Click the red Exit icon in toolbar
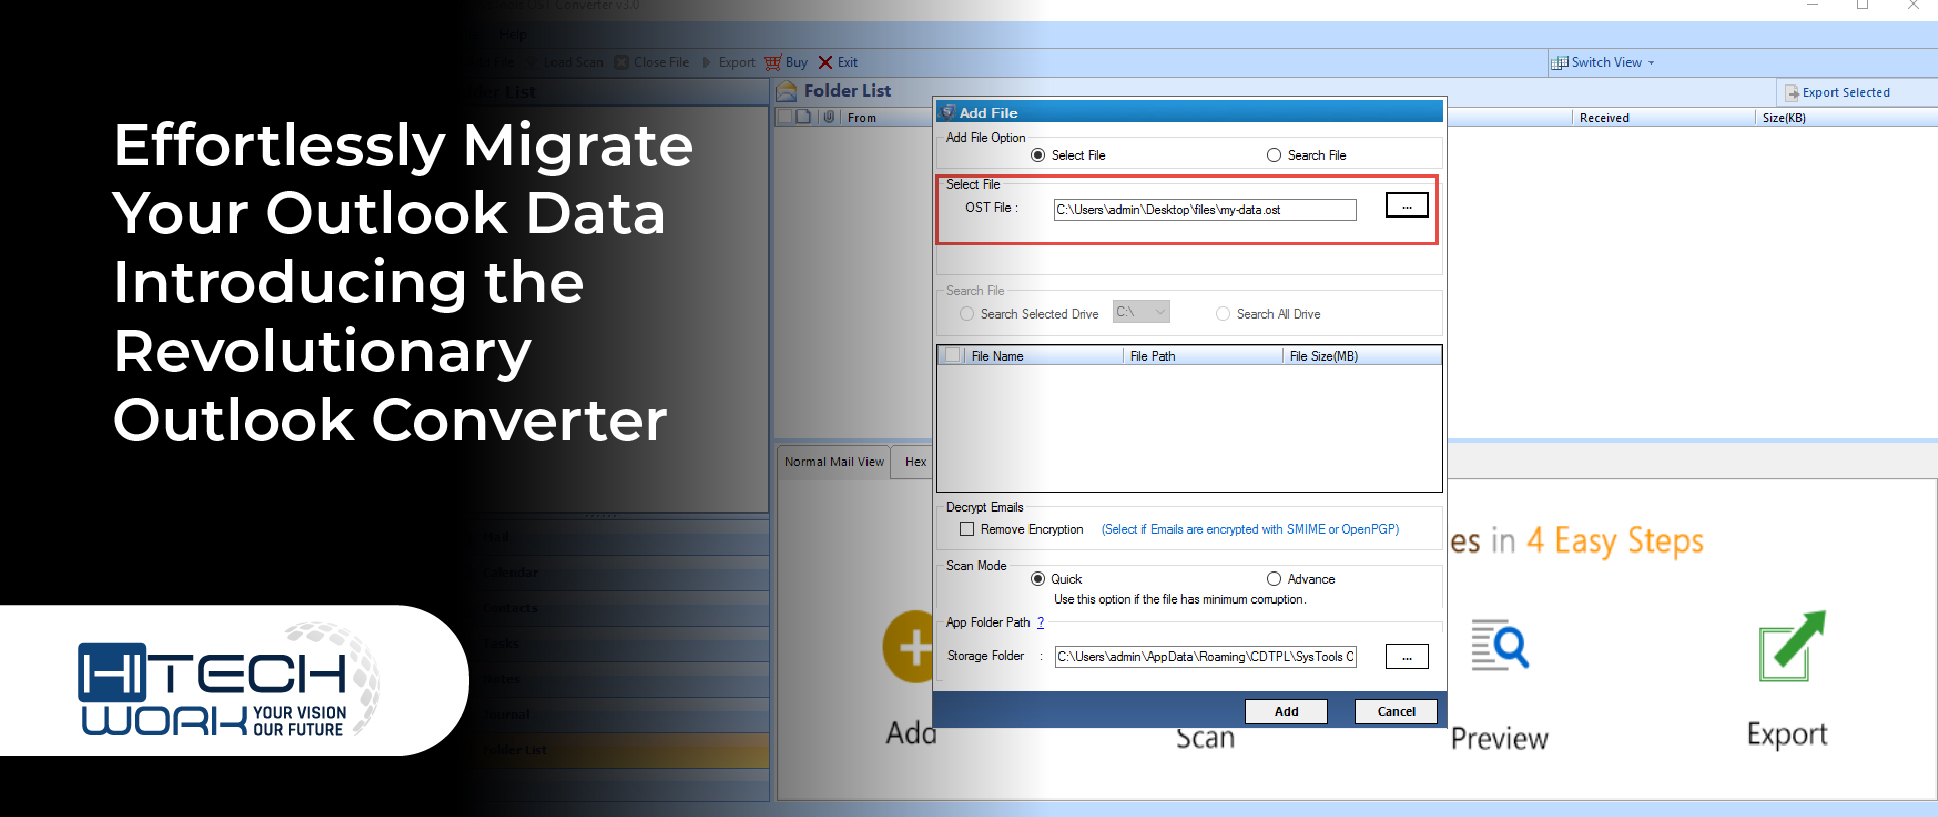 (825, 62)
